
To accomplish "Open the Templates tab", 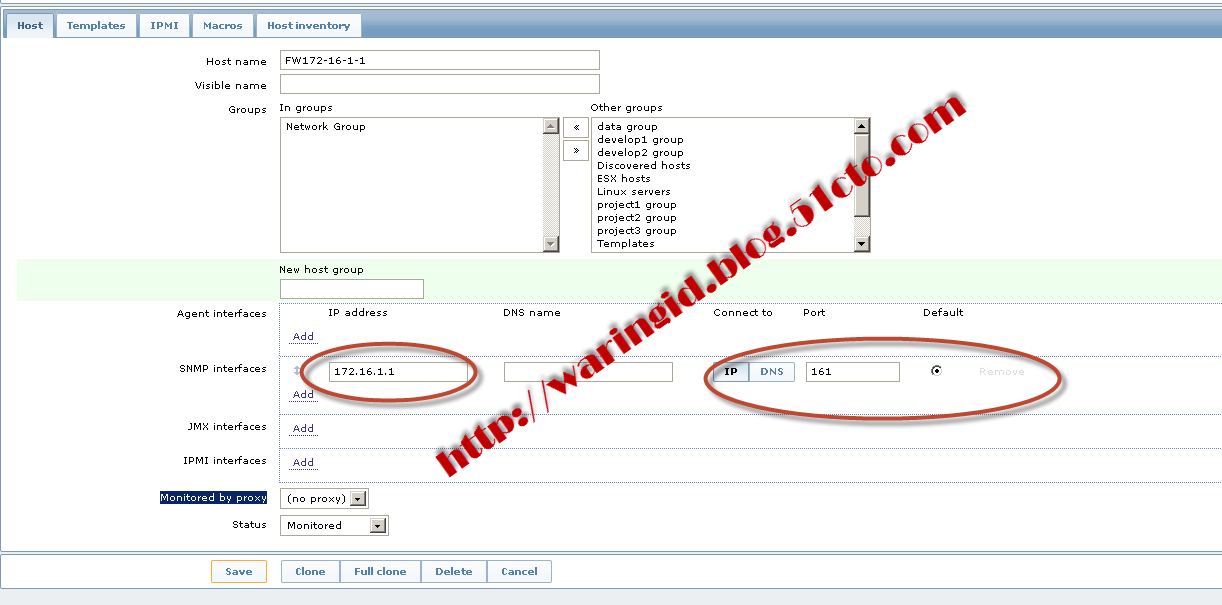I will point(96,26).
